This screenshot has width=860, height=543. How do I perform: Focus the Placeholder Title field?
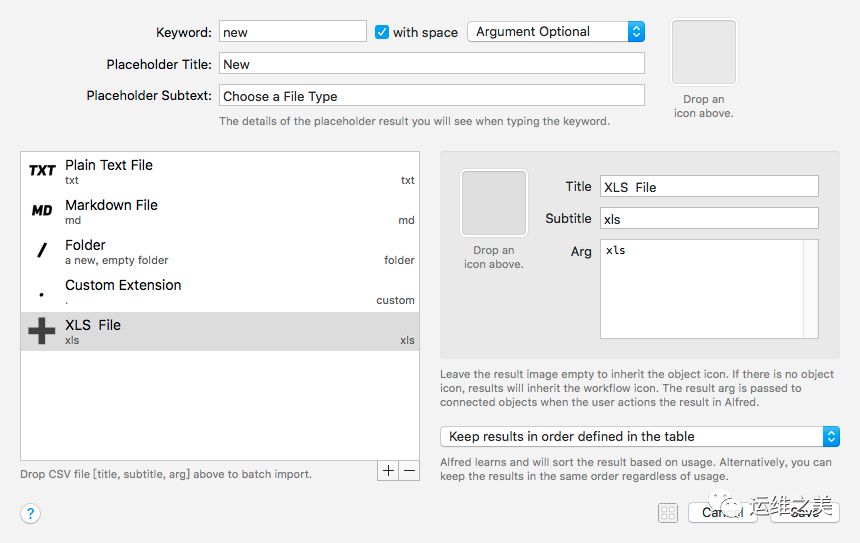pyautogui.click(x=431, y=64)
